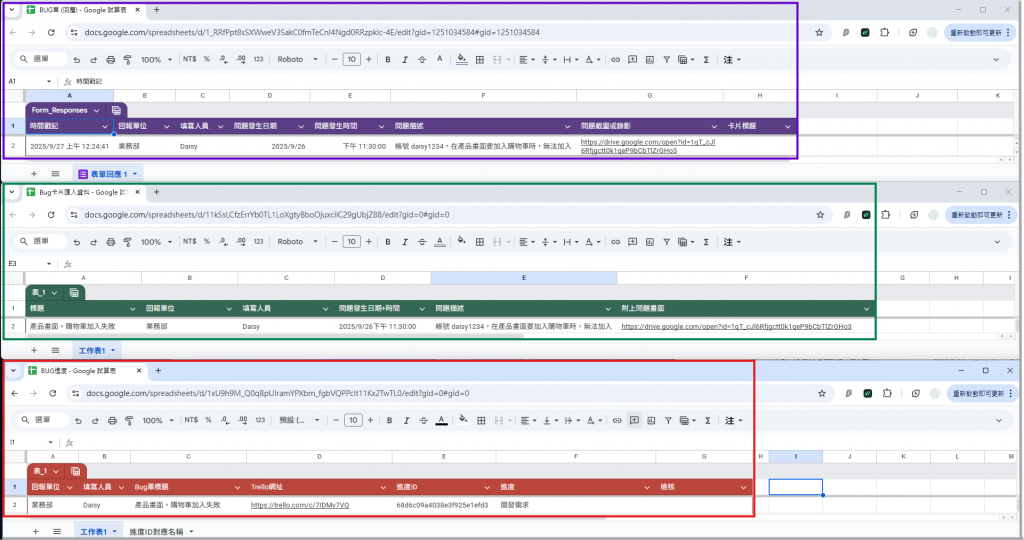1024x540 pixels.
Task: Open the Roboto font dropdown in BUG單 window
Action: pos(297,59)
